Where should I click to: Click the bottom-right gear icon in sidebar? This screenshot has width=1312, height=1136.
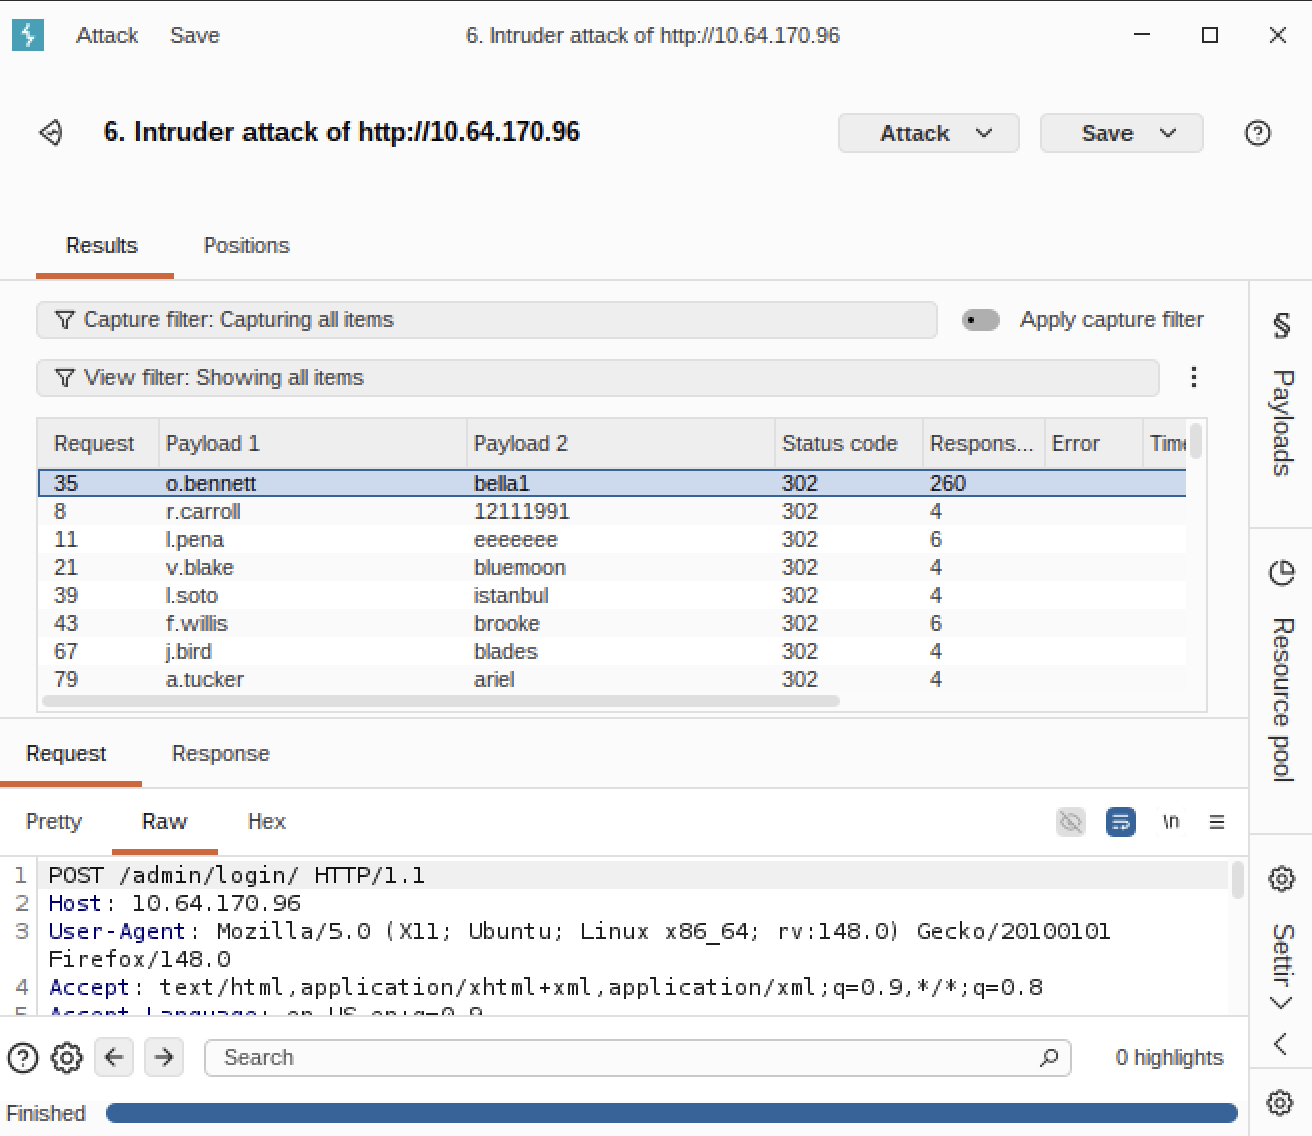coord(1280,1103)
